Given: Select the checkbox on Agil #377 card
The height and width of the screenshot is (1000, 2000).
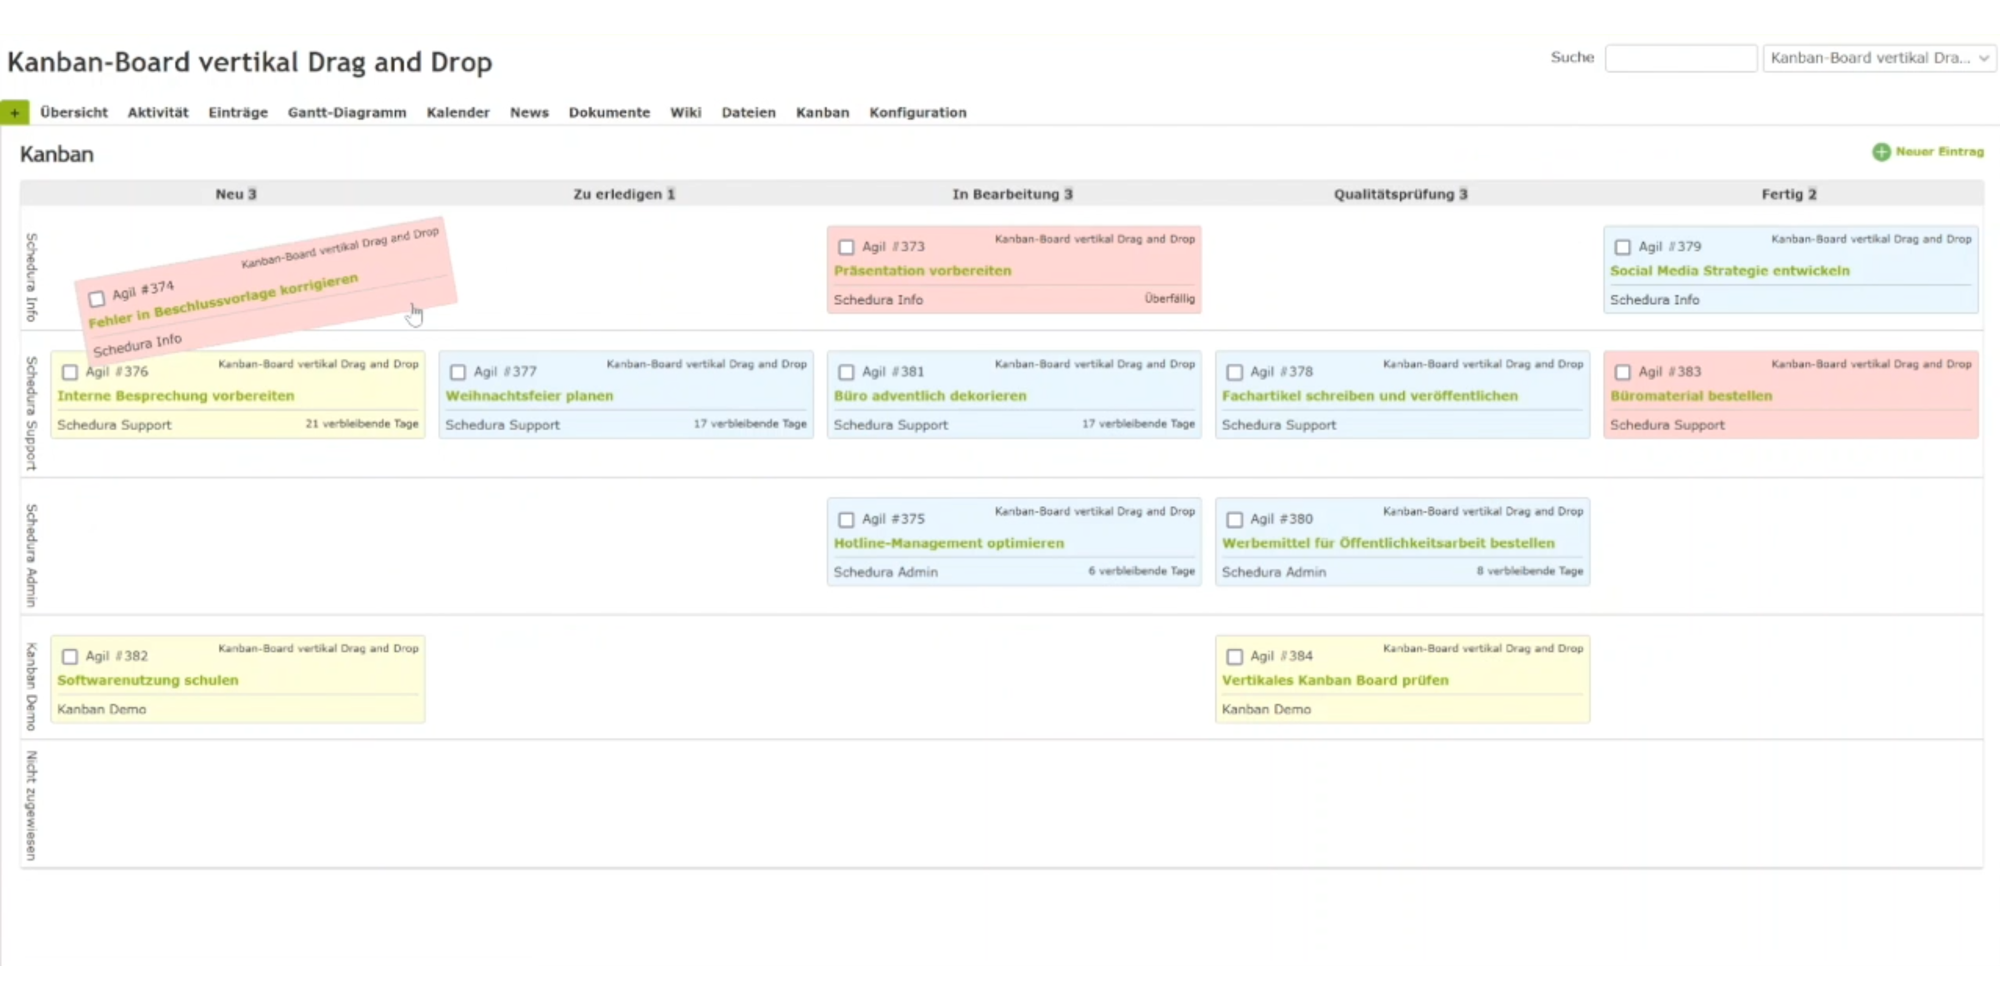Looking at the screenshot, I should [458, 372].
